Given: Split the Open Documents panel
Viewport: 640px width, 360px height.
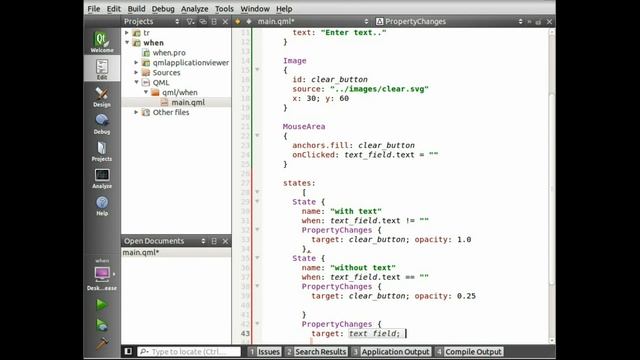Looking at the screenshot, I should (x=214, y=241).
